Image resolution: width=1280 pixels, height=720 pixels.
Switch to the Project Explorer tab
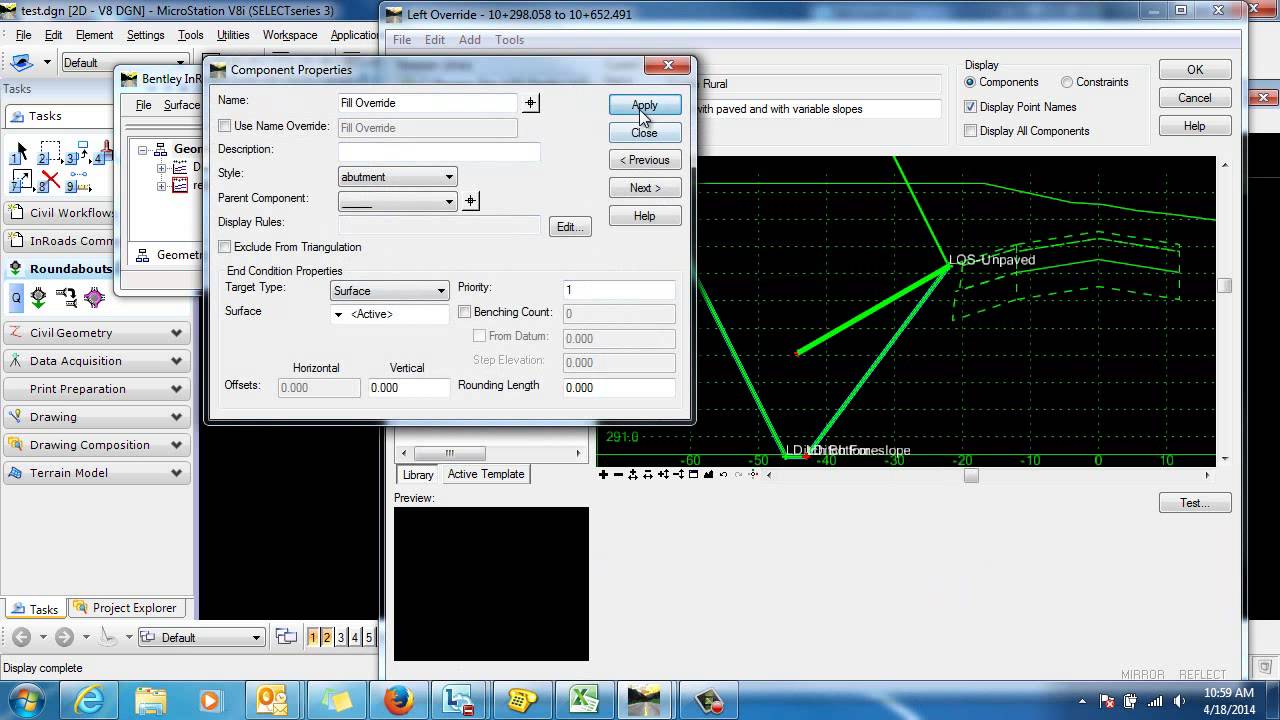(125, 608)
